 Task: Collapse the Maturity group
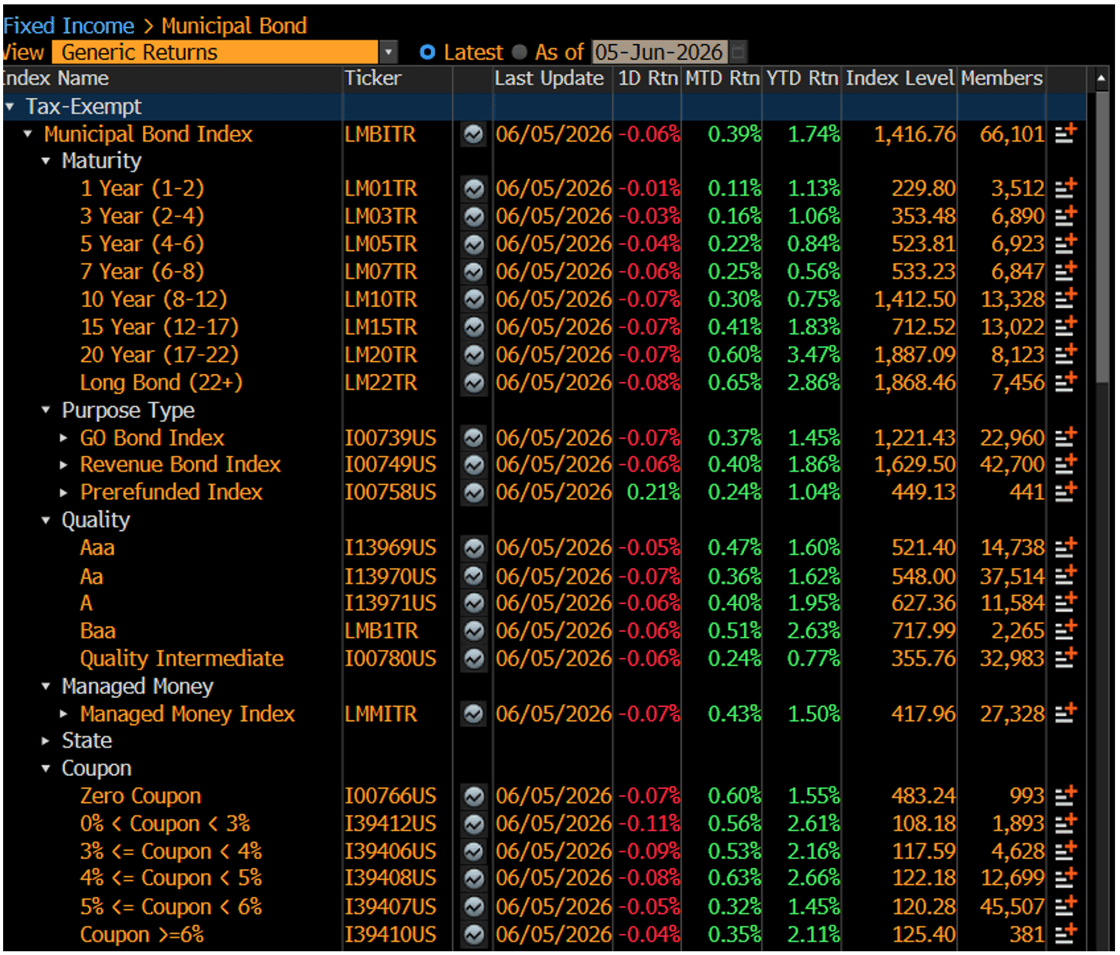click(x=46, y=161)
